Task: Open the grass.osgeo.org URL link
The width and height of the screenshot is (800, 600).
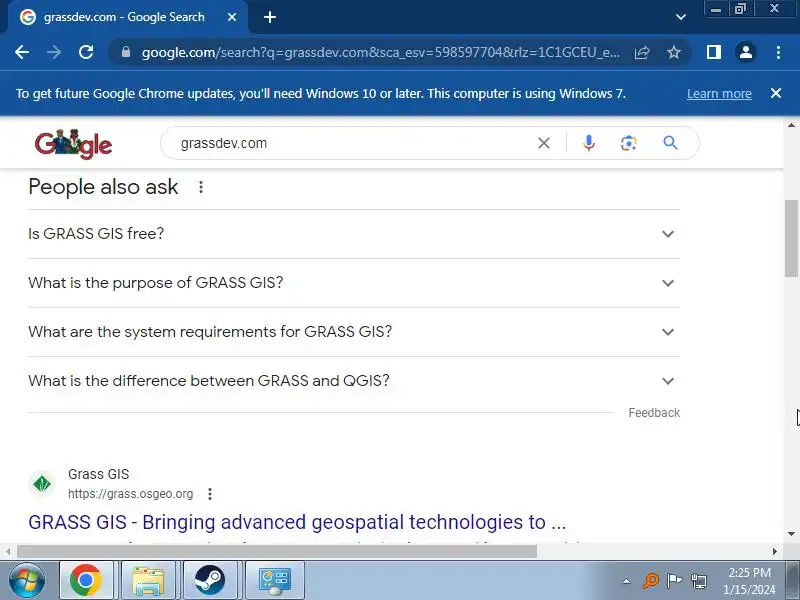Action: [x=131, y=494]
